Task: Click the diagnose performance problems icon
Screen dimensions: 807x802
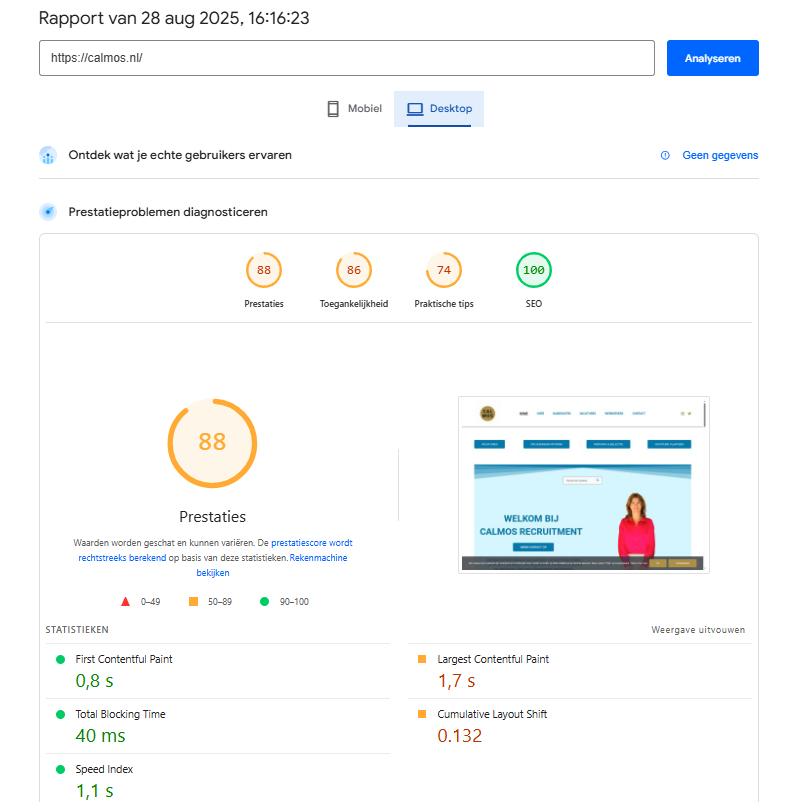Action: pyautogui.click(x=48, y=212)
